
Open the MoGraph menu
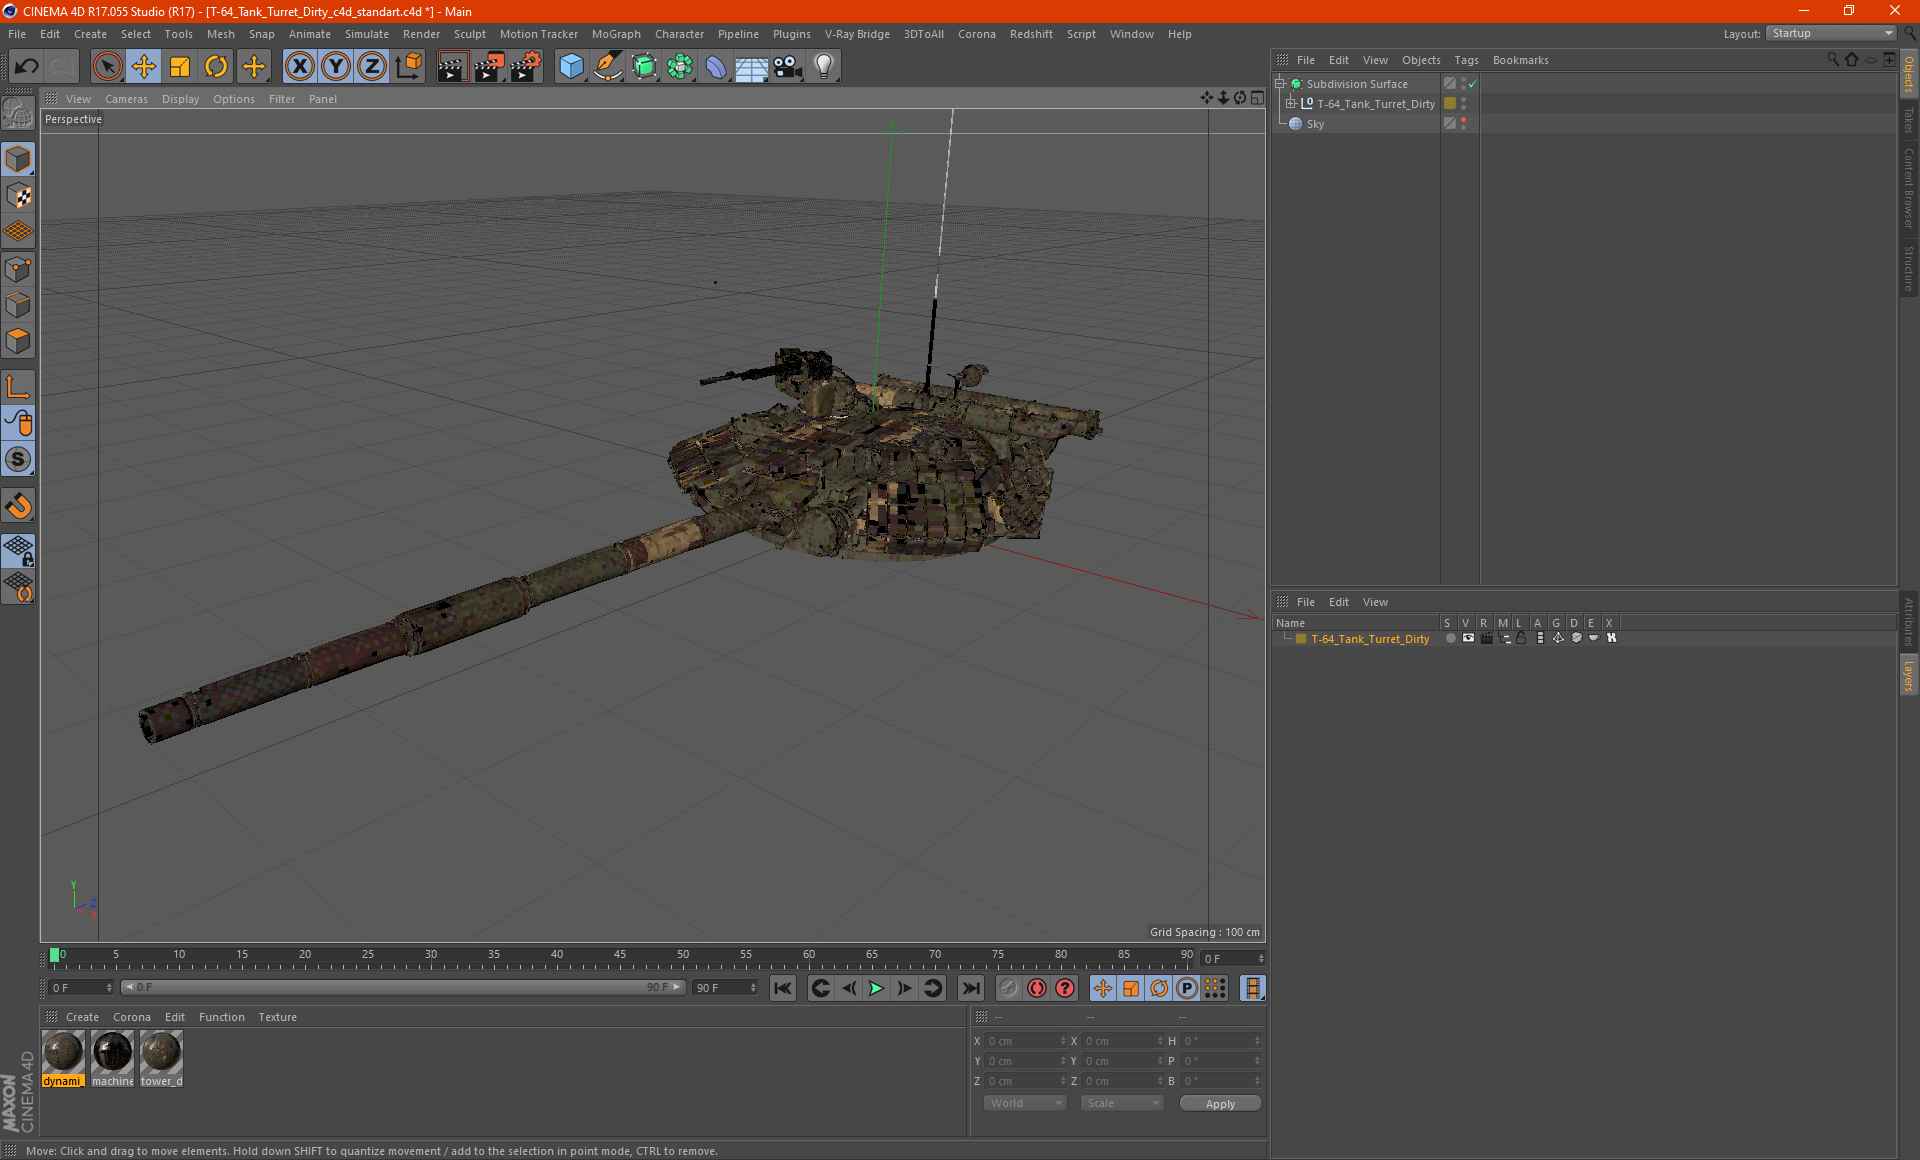tap(616, 34)
